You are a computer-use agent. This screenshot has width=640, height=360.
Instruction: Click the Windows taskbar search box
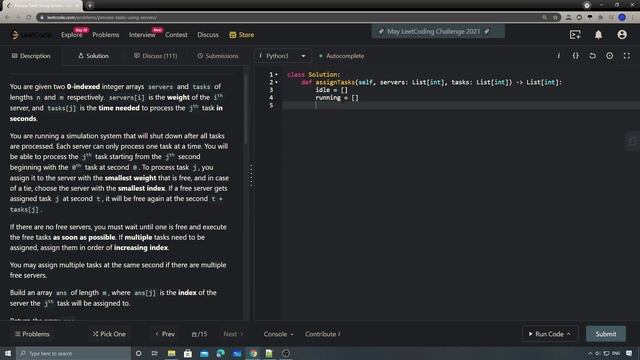[73, 353]
